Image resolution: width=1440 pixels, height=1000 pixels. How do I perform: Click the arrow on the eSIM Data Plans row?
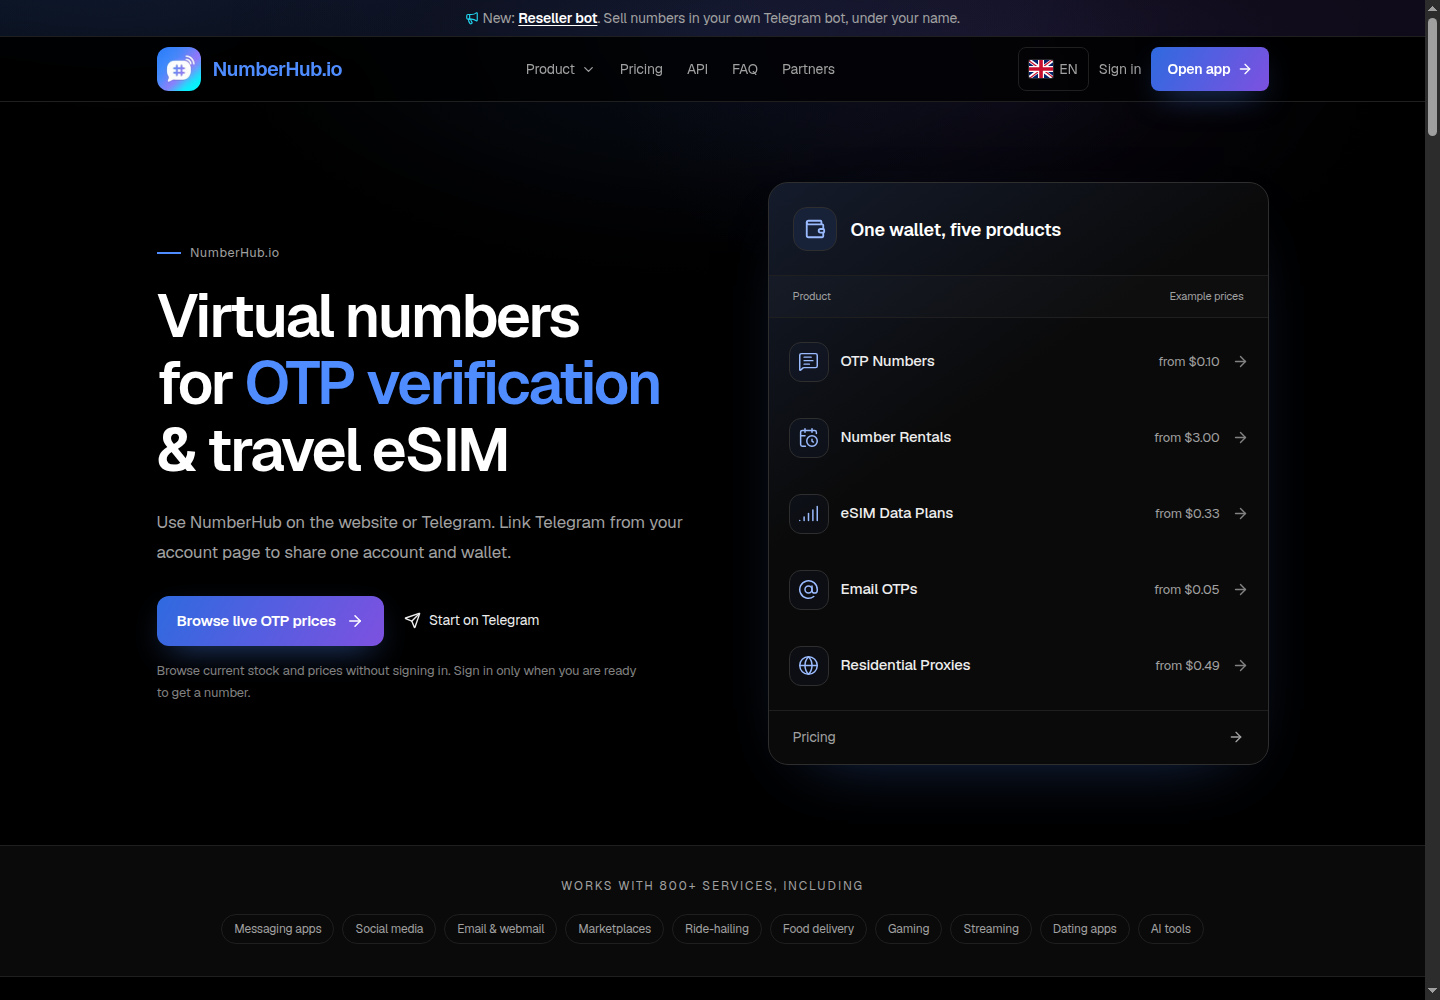[x=1240, y=514]
